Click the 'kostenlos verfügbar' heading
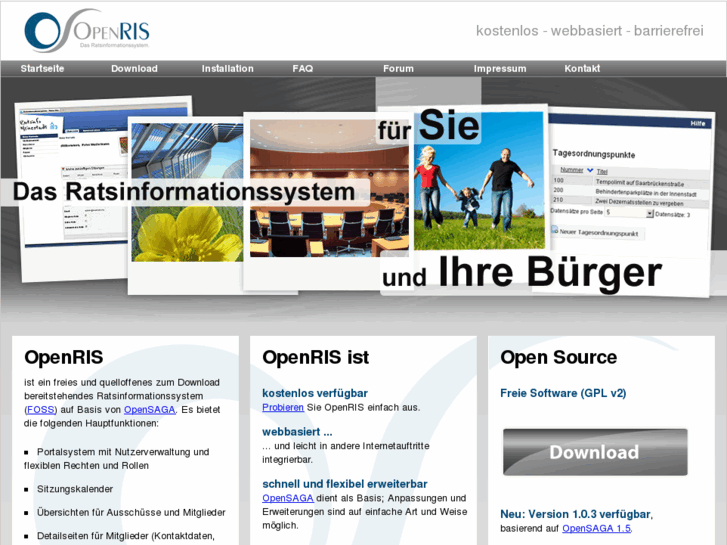 (315, 393)
